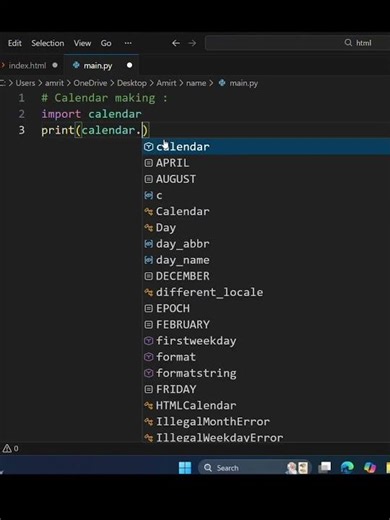Click the command center search box

click(297, 43)
